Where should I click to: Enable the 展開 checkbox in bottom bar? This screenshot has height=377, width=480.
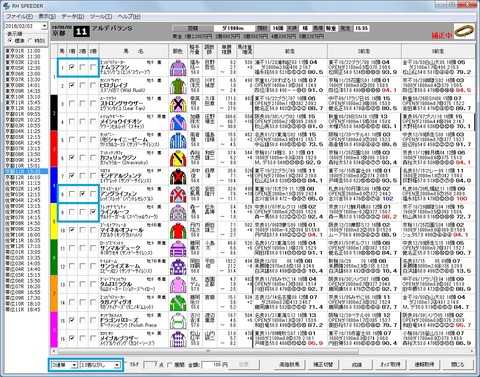click(x=170, y=365)
